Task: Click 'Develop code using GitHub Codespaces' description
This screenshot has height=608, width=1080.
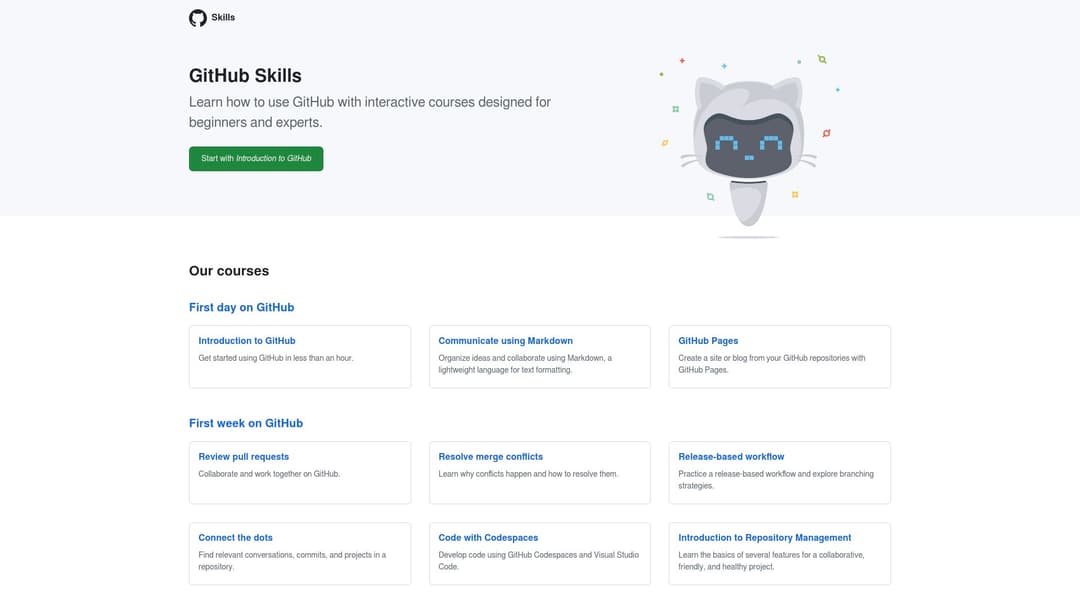Action: coord(539,560)
